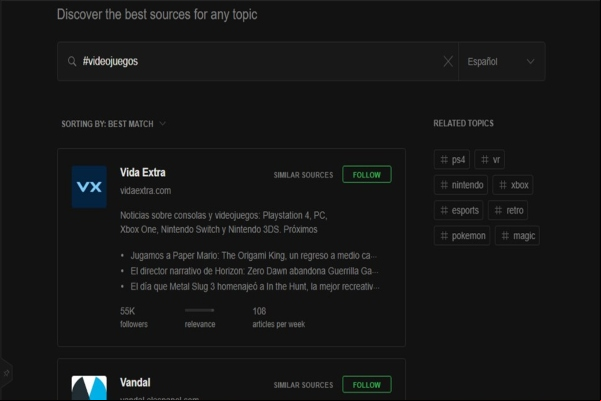The height and width of the screenshot is (401, 601).
Task: Open the Español language dropdown
Action: (x=502, y=61)
